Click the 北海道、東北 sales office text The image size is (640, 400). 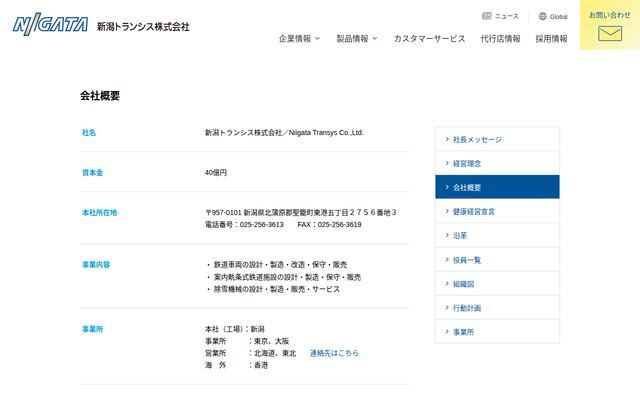[x=275, y=353]
